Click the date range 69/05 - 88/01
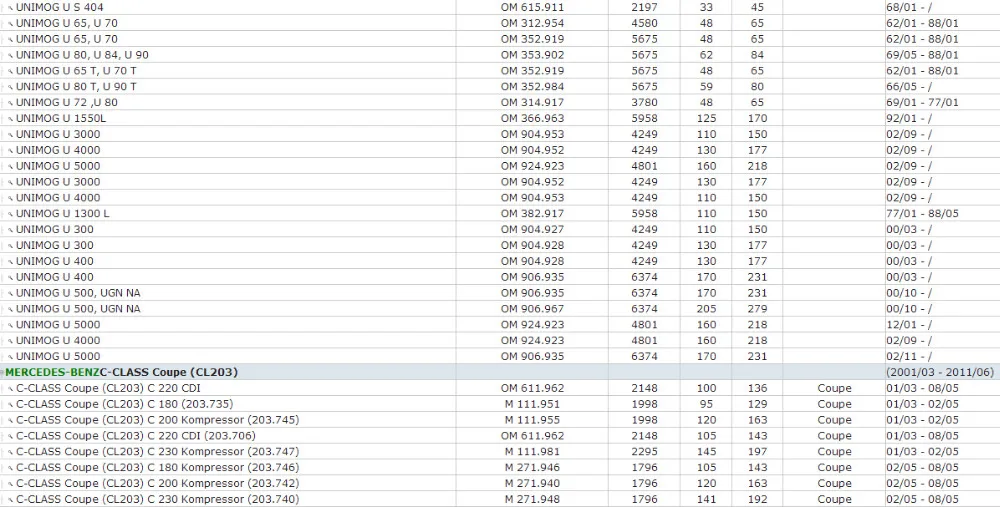Viewport: 1000px width, 507px height. pos(922,55)
